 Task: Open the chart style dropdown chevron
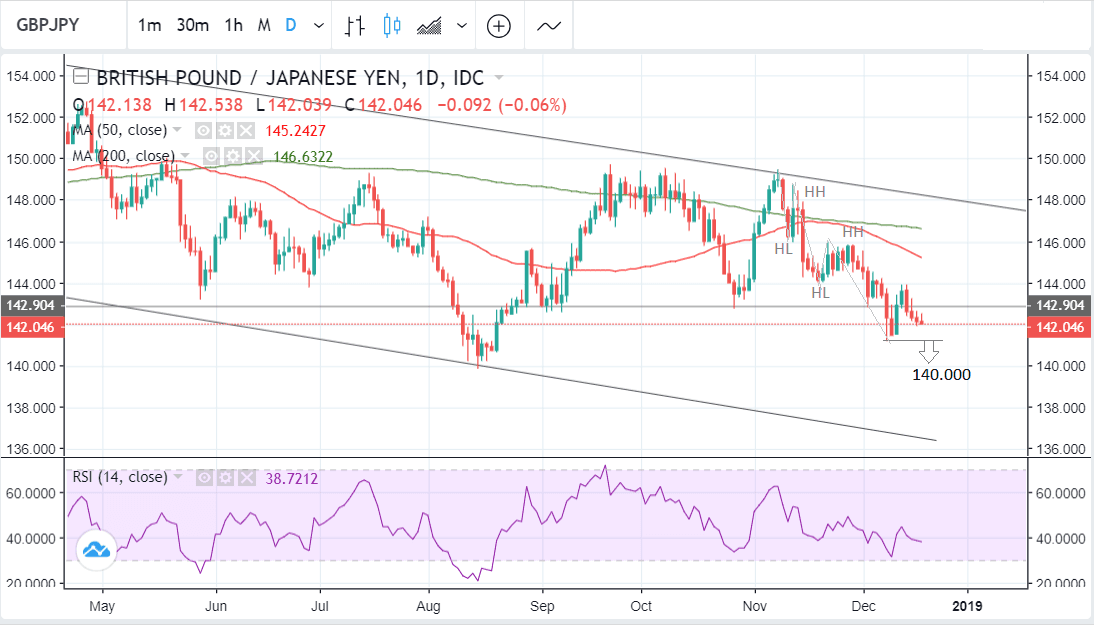[x=461, y=26]
